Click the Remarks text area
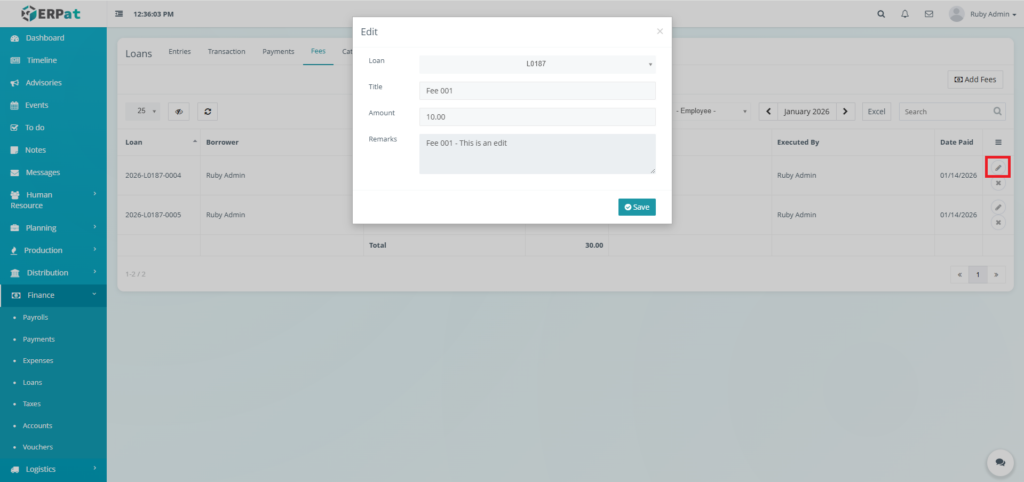 pos(537,154)
